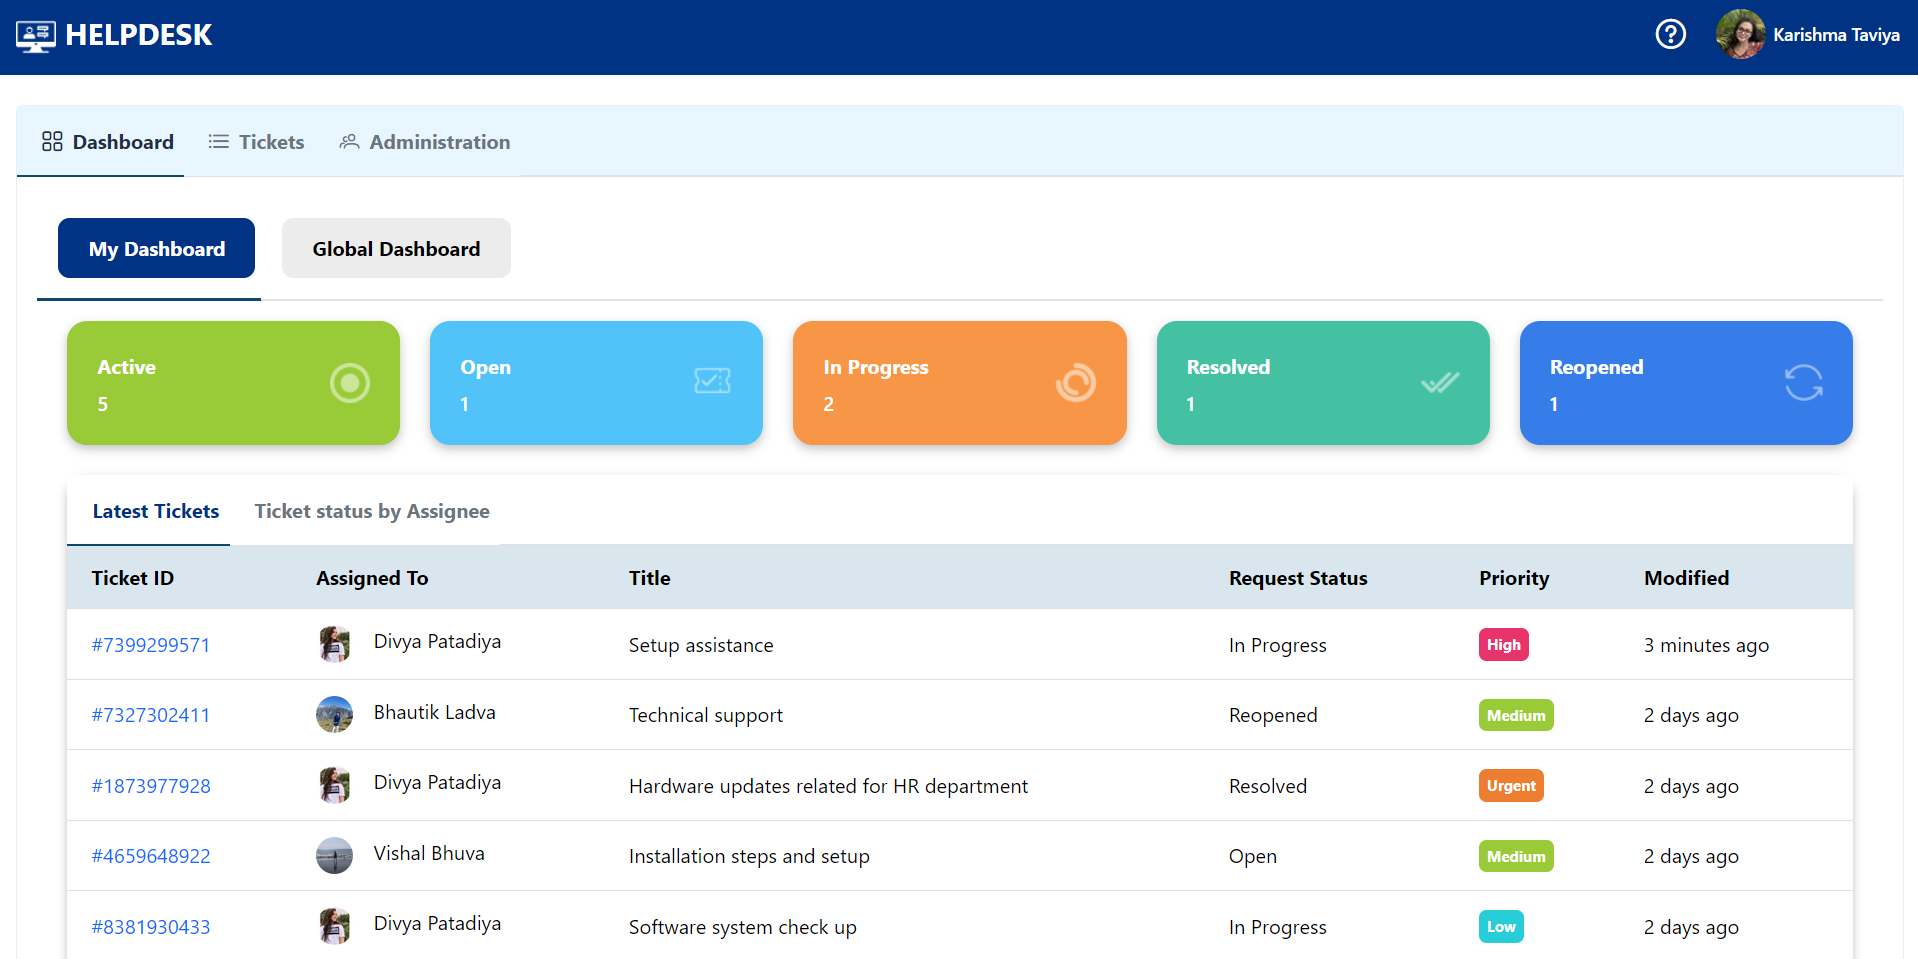
Task: Click the Urgent priority badge
Action: tap(1511, 785)
